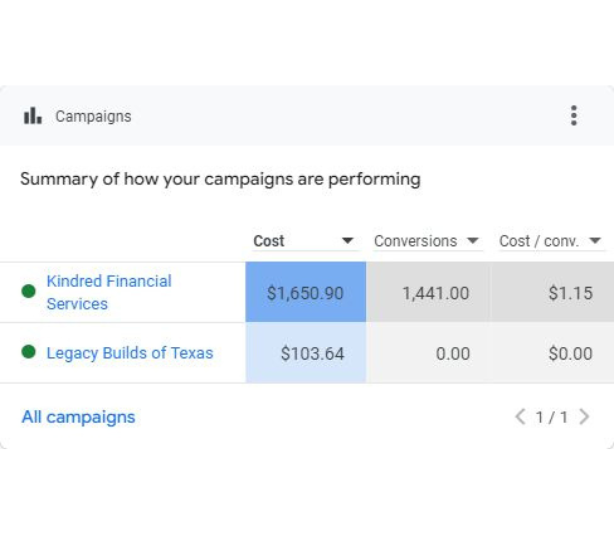The image size is (614, 534).
Task: Open the Conversions column dropdown arrow
Action: click(x=473, y=241)
